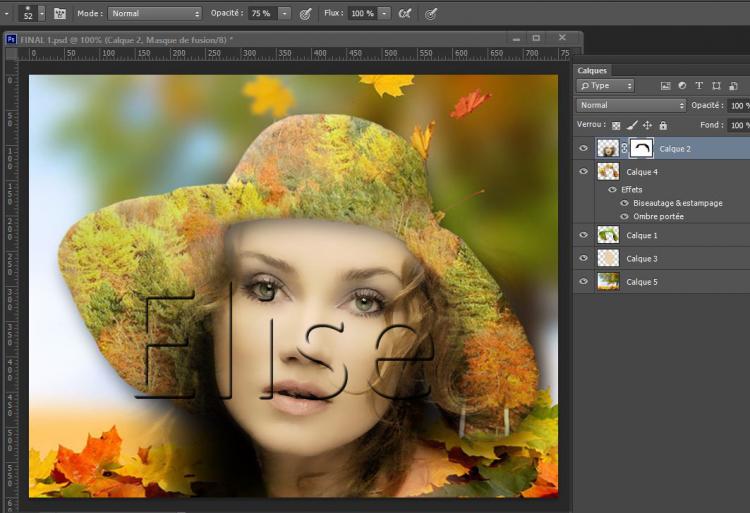This screenshot has height=513, width=750.
Task: Select the Calque 5 layer name
Action: point(642,282)
